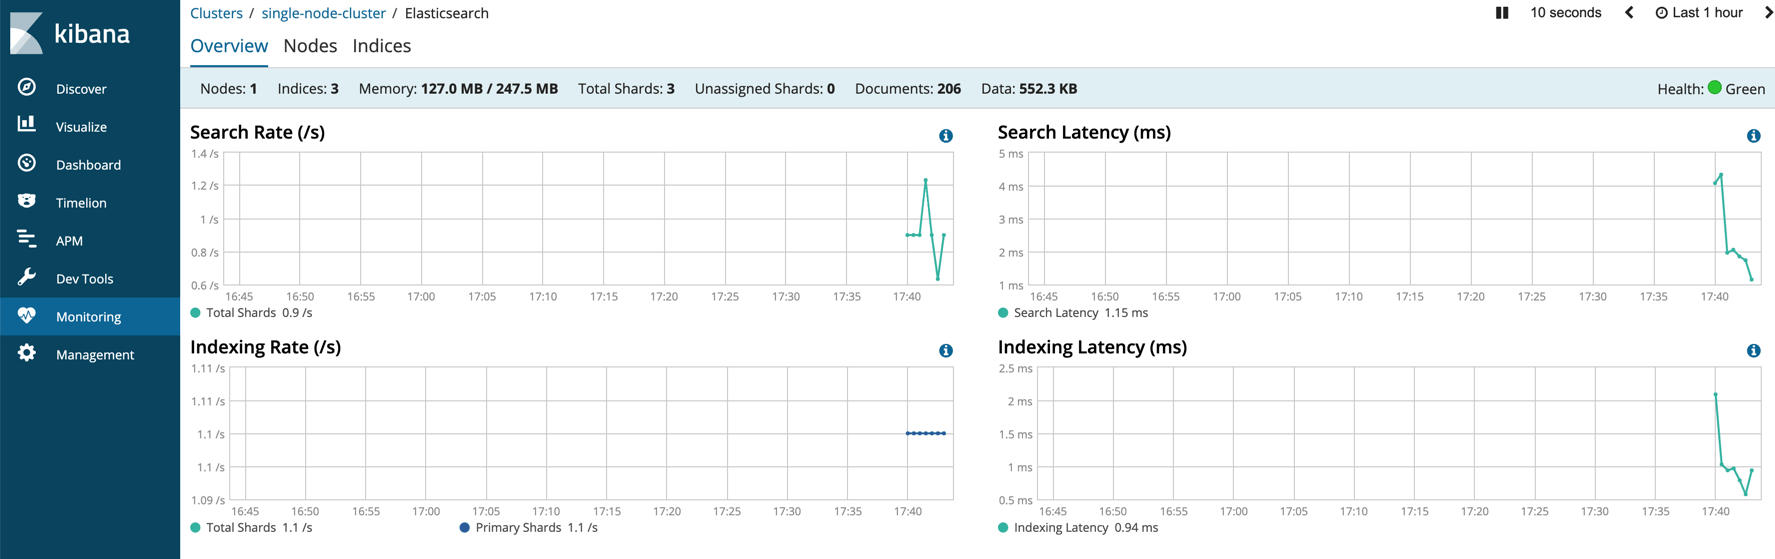
Task: Click the Nodes: 1 status entry
Action: point(228,89)
